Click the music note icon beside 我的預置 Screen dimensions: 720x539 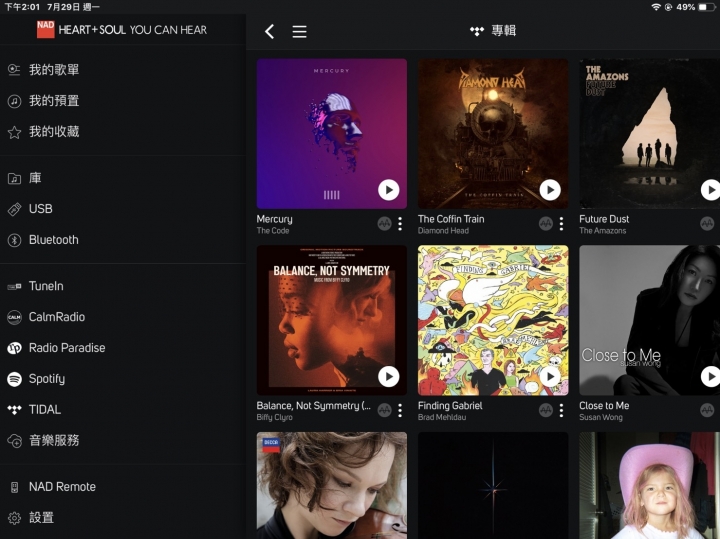tap(14, 101)
